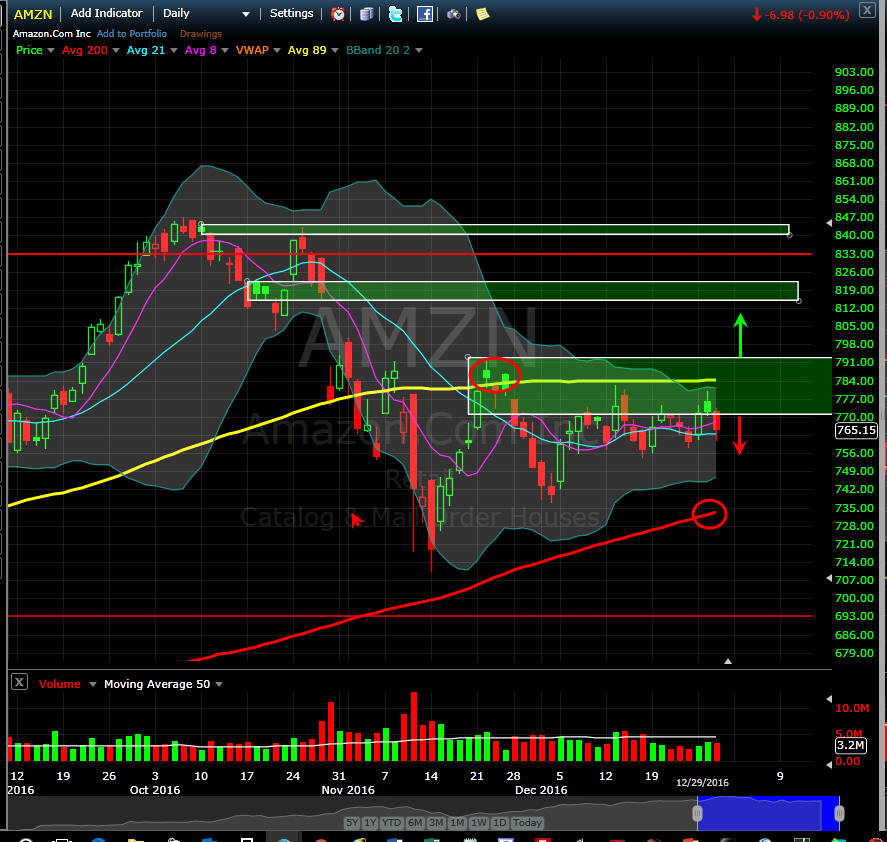Image resolution: width=887 pixels, height=842 pixels.
Task: Open the Moving Average 50 dropdown arrow
Action: click(x=218, y=685)
